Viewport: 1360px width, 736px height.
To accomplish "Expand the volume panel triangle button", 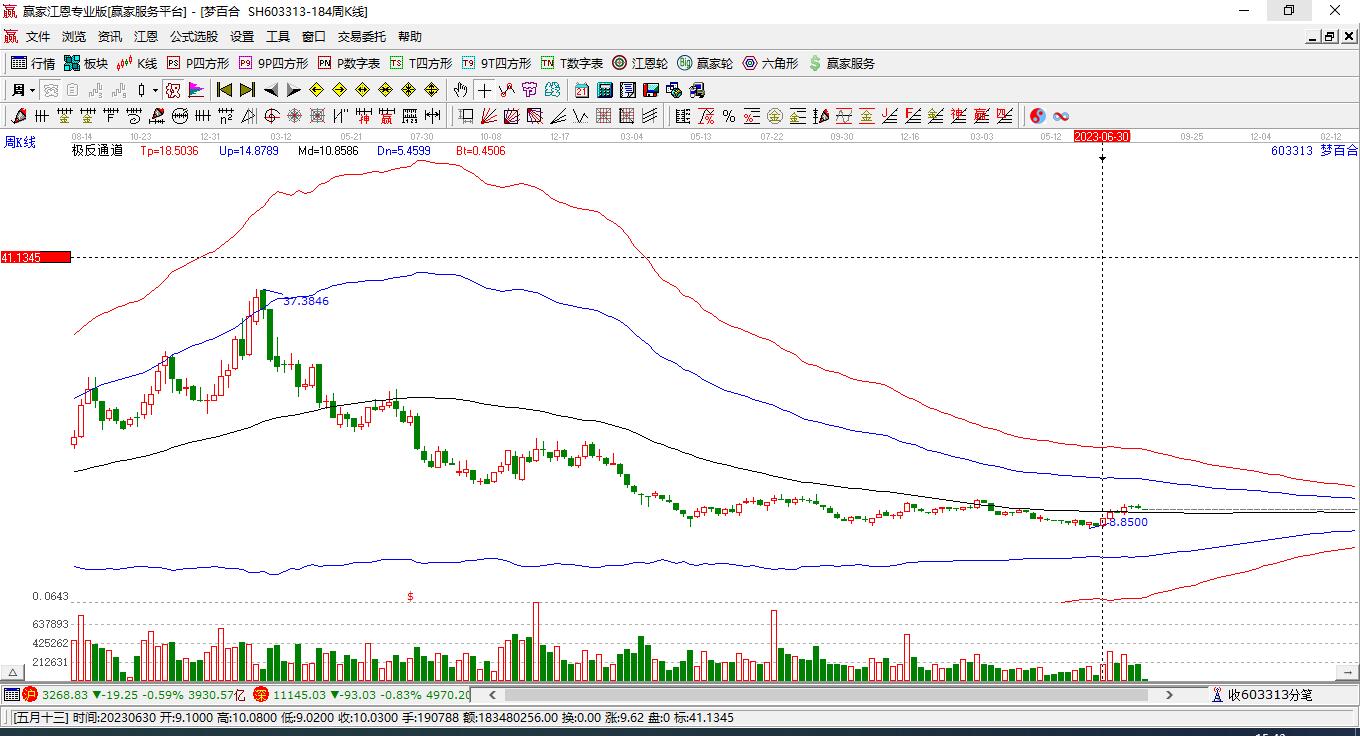I will 12,673.
